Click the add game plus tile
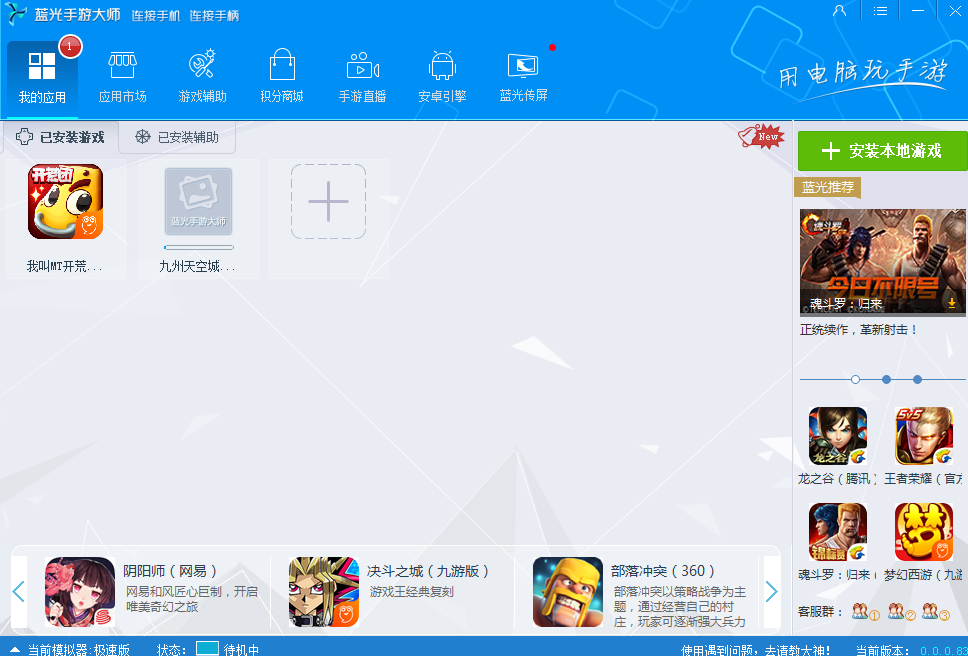 coord(328,201)
